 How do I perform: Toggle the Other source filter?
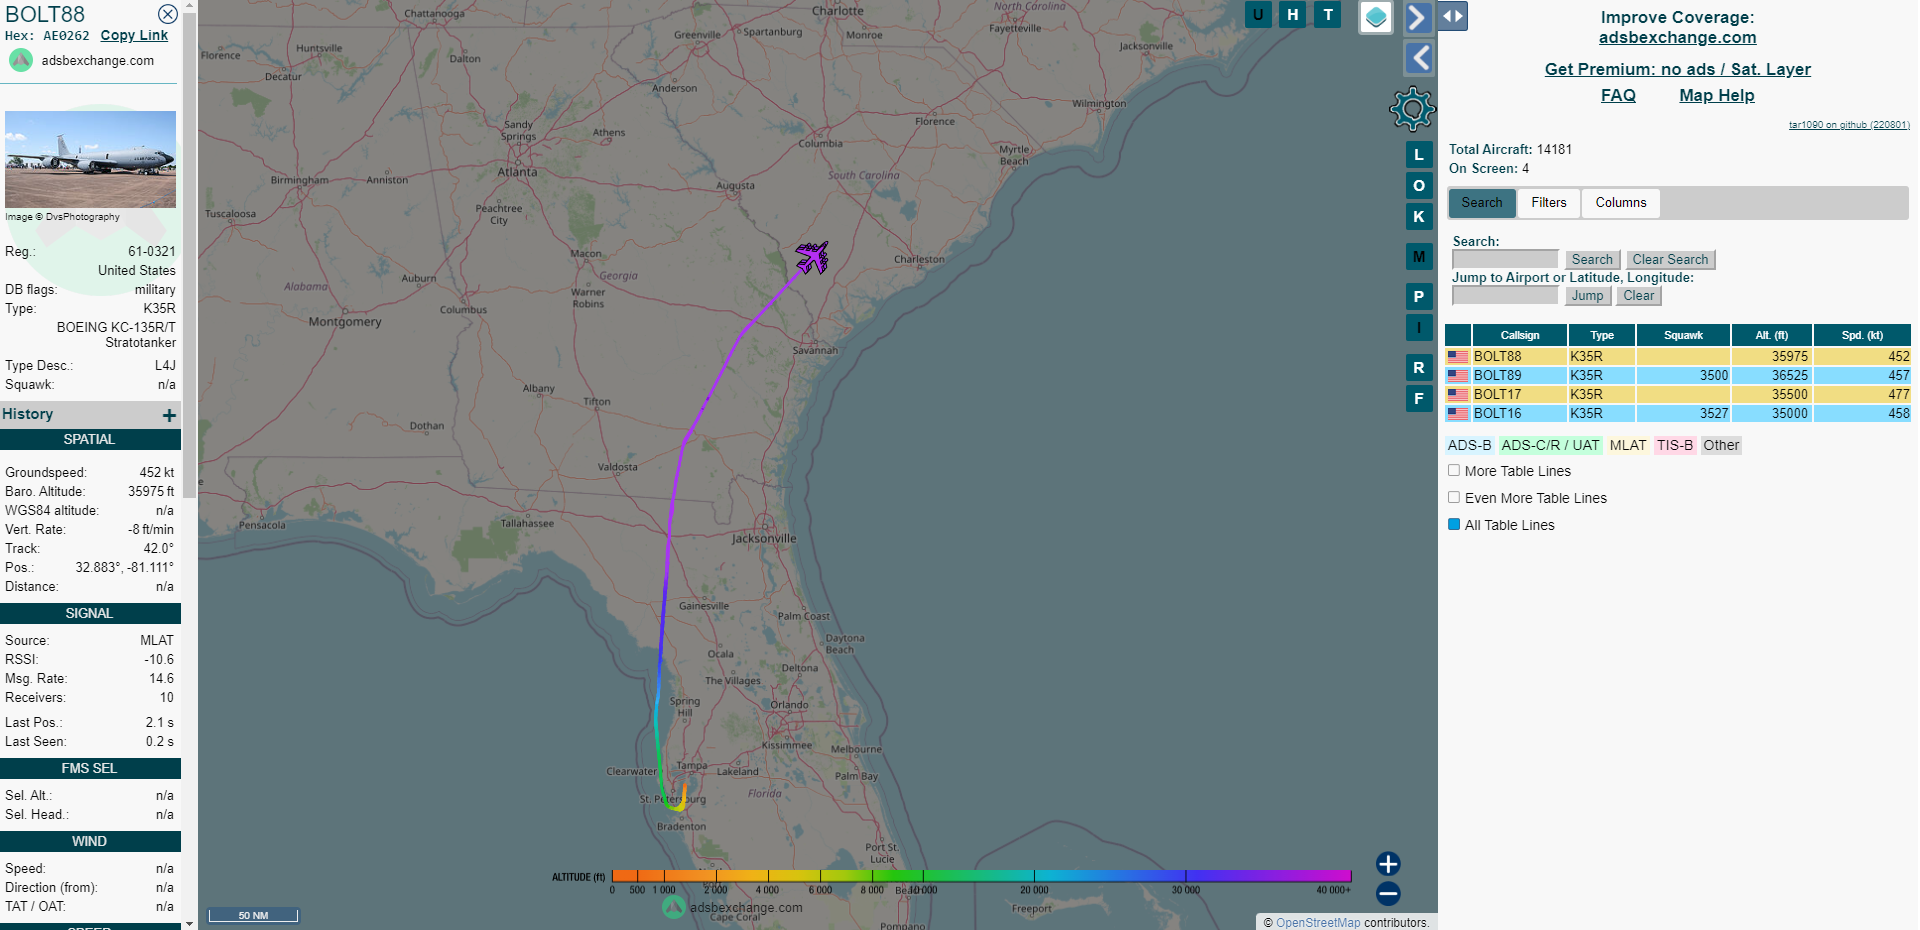click(1721, 446)
